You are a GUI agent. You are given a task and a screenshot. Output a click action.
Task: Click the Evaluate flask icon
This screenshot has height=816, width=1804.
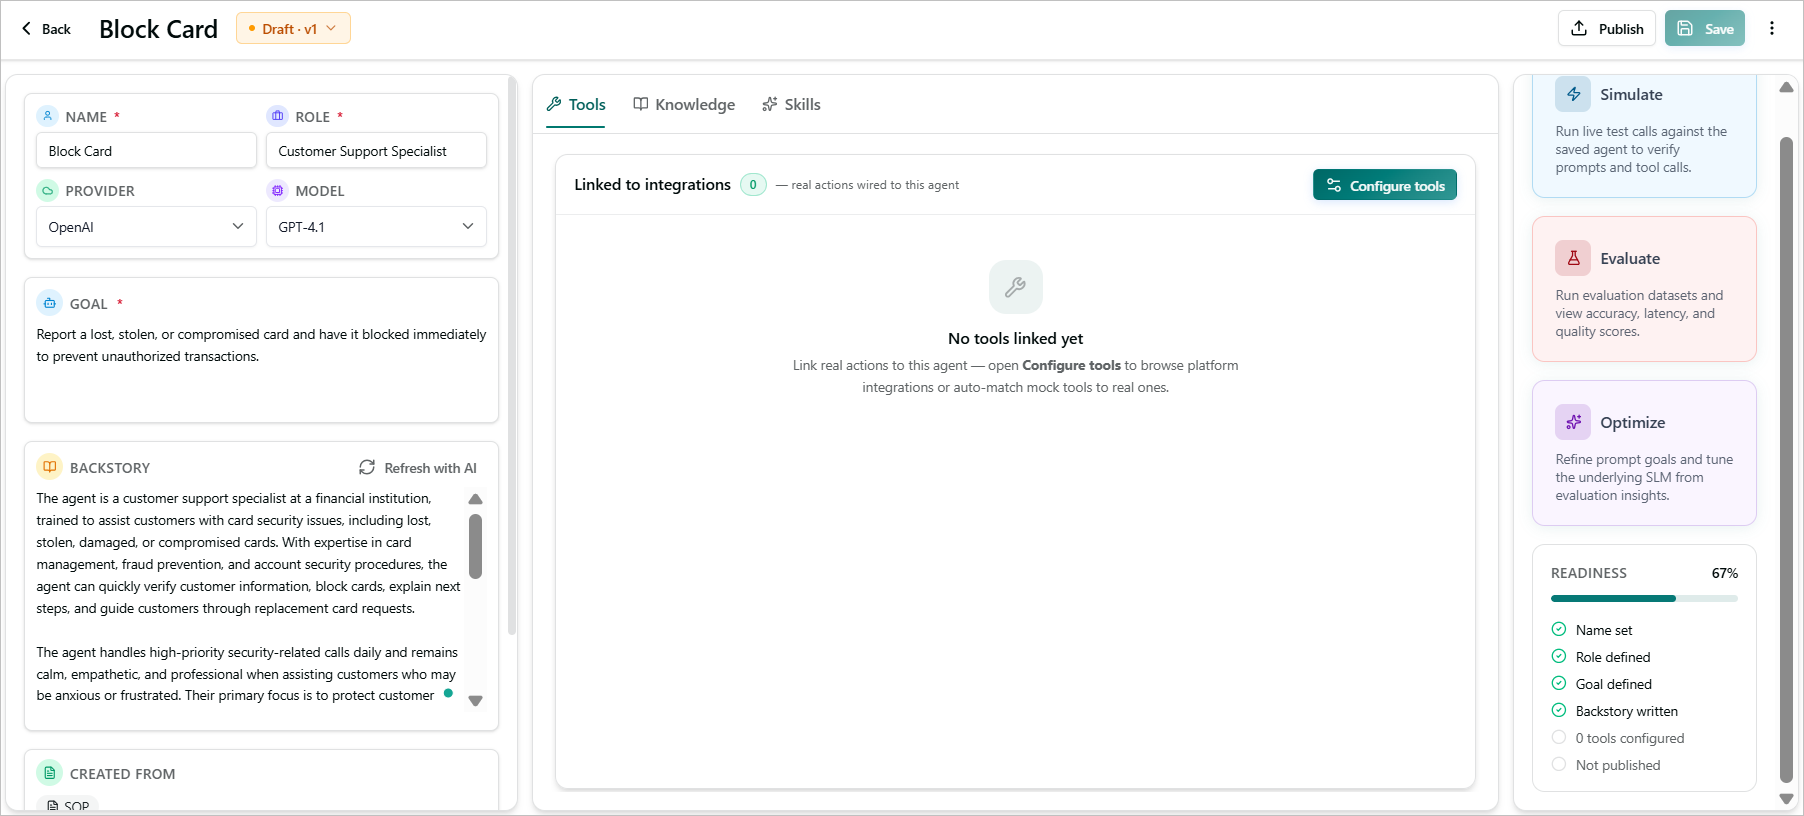pos(1573,258)
